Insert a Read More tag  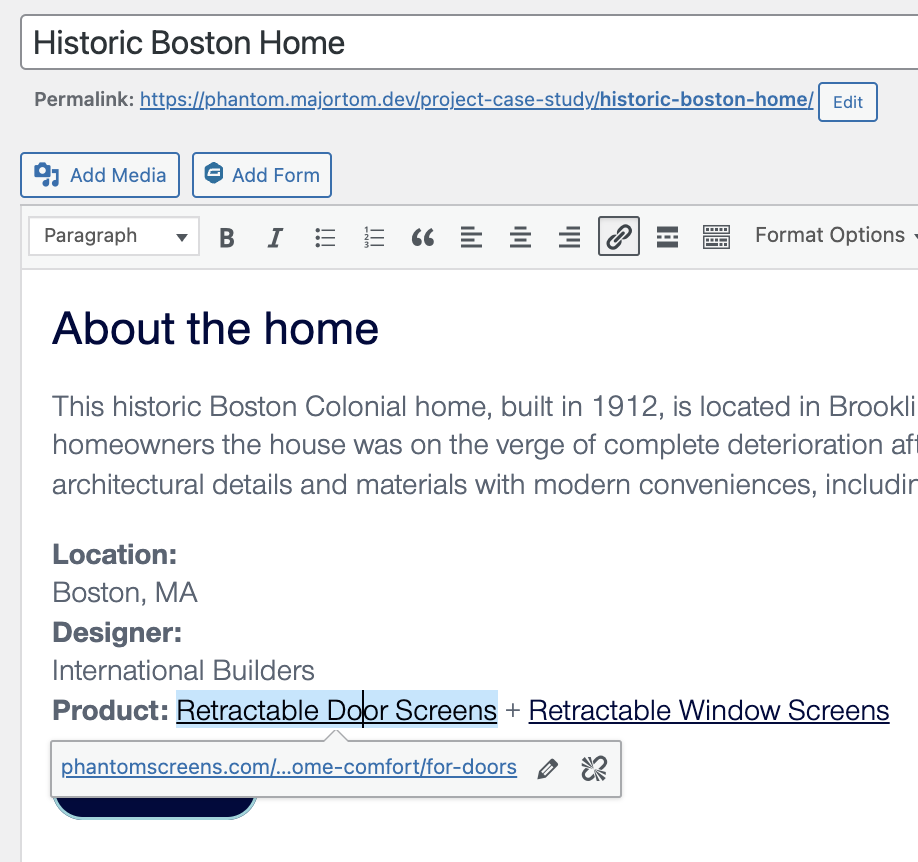pos(667,237)
